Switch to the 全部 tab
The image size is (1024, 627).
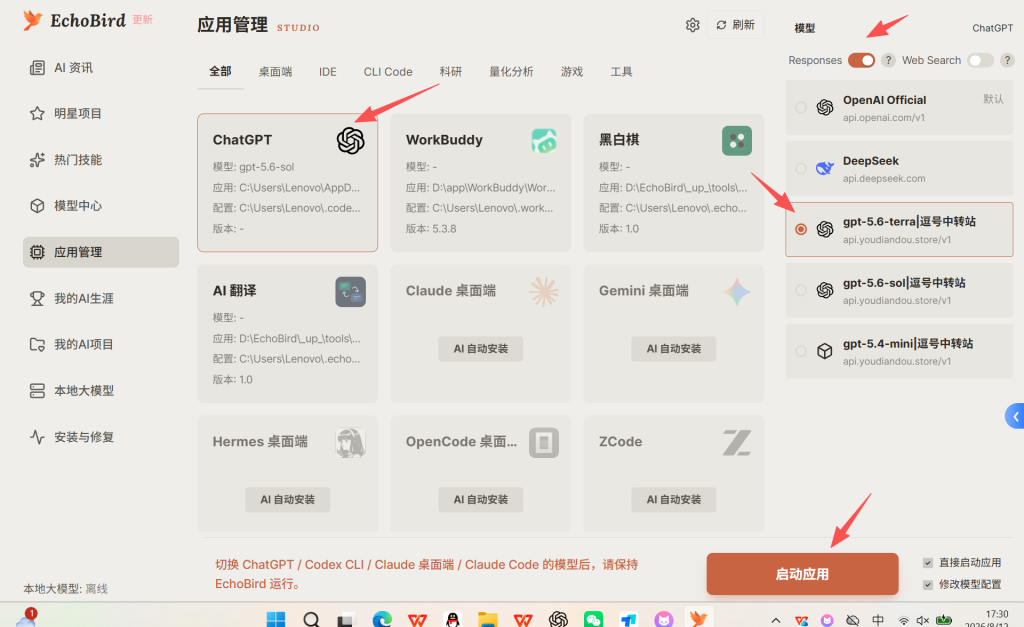220,71
